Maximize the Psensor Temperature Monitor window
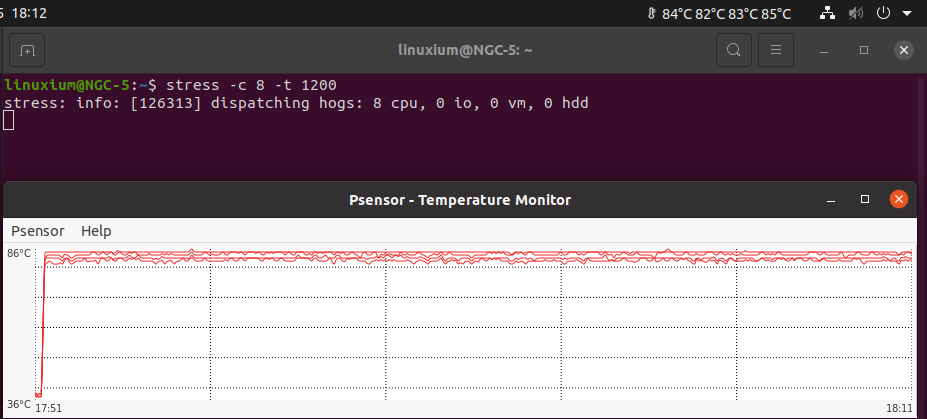The height and width of the screenshot is (419, 927). [x=865, y=200]
